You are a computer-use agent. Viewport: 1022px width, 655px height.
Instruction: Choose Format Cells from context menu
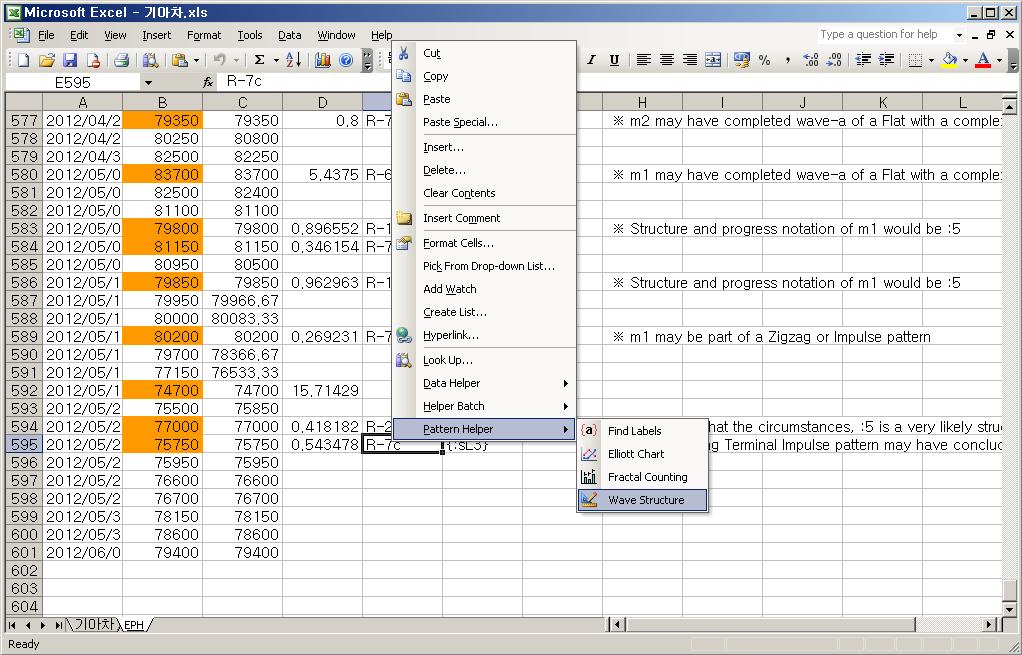click(x=459, y=242)
